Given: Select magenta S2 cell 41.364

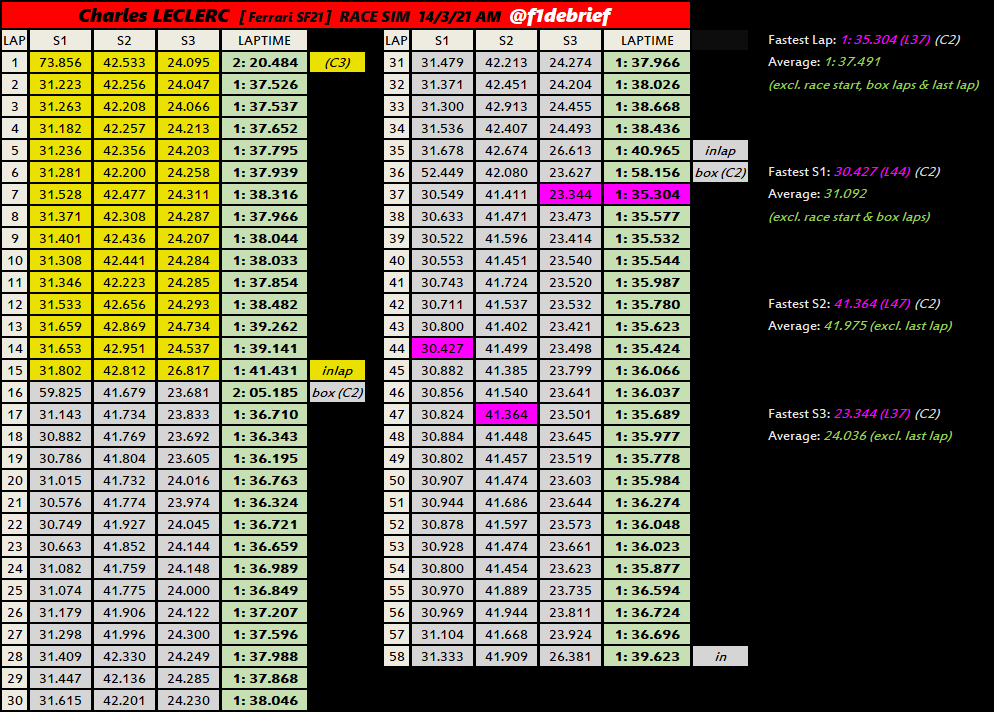Looking at the screenshot, I should tap(506, 414).
